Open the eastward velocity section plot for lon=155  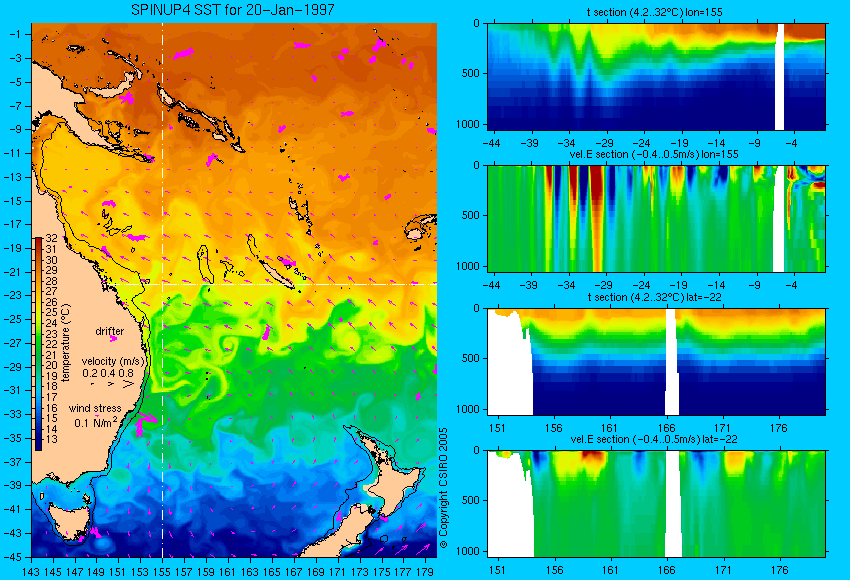click(x=656, y=218)
